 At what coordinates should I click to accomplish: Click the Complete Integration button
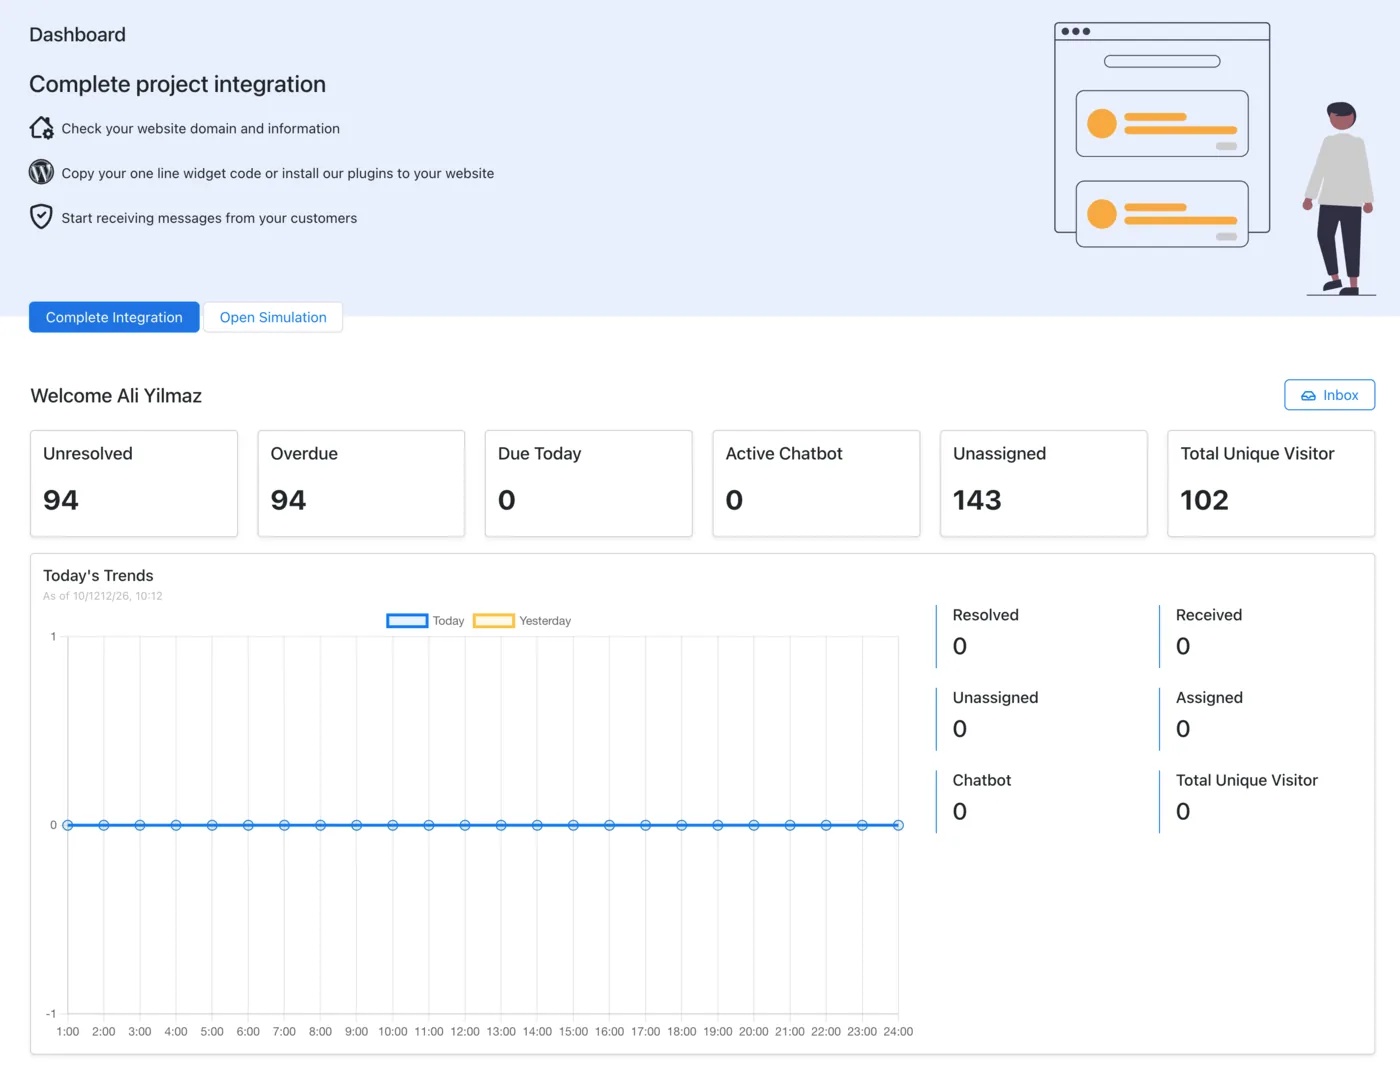(x=114, y=317)
